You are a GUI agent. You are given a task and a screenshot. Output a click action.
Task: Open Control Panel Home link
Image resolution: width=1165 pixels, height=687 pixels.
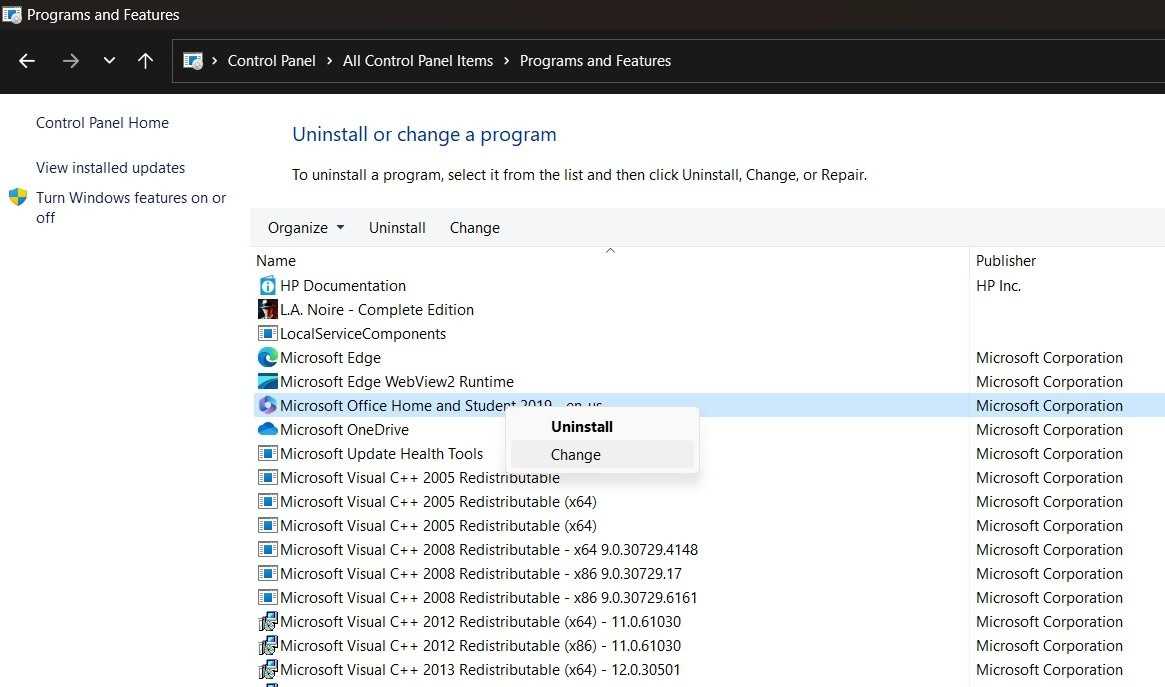(x=103, y=123)
